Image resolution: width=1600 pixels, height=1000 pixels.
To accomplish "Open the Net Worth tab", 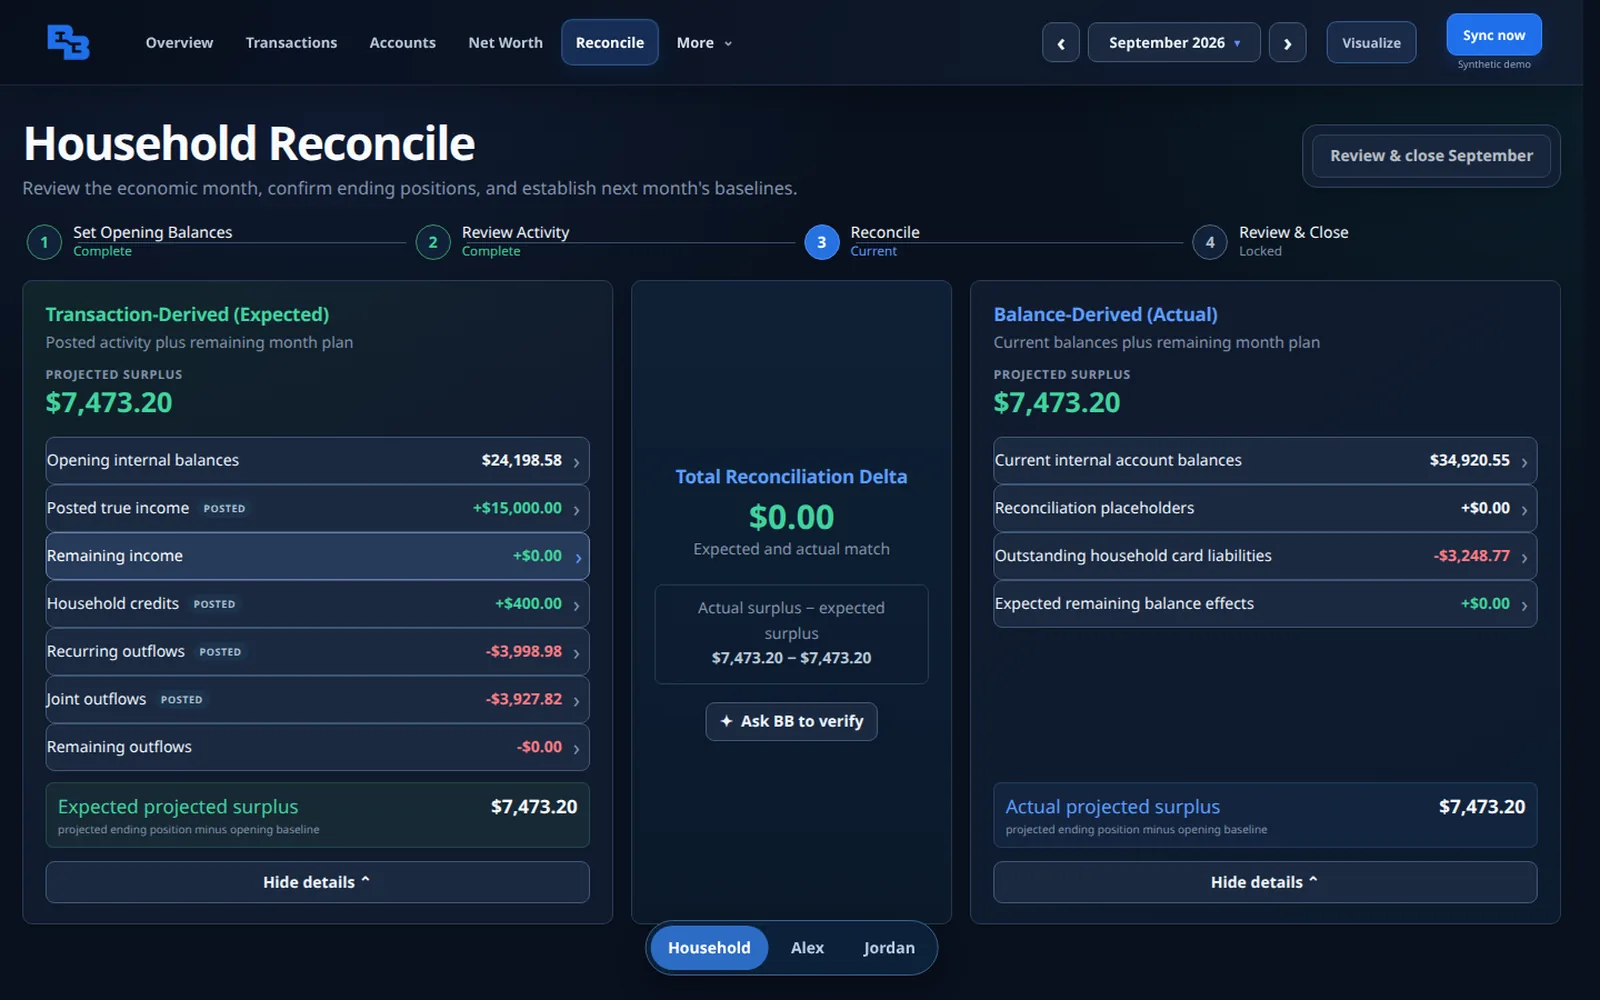I will tap(505, 43).
